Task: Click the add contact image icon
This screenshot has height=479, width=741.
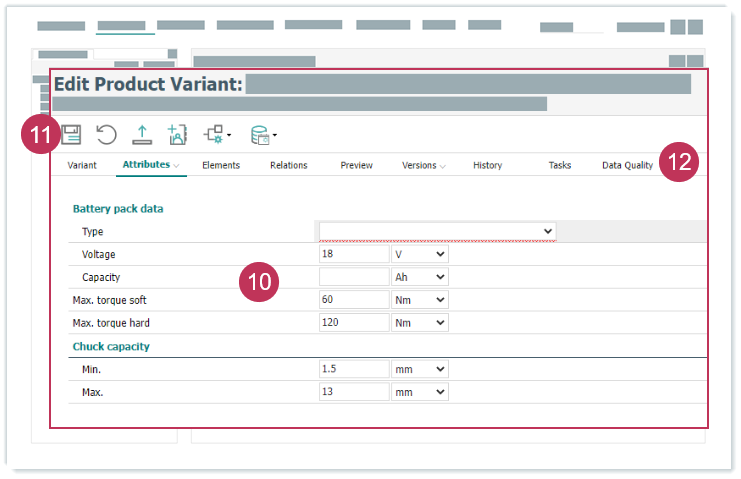Action: pyautogui.click(x=177, y=134)
